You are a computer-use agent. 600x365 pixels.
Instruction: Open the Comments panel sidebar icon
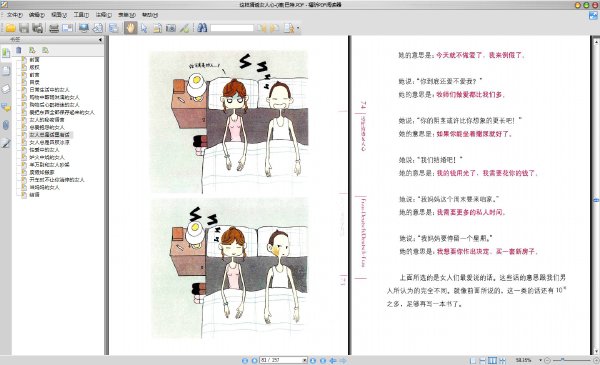pyautogui.click(x=6, y=107)
